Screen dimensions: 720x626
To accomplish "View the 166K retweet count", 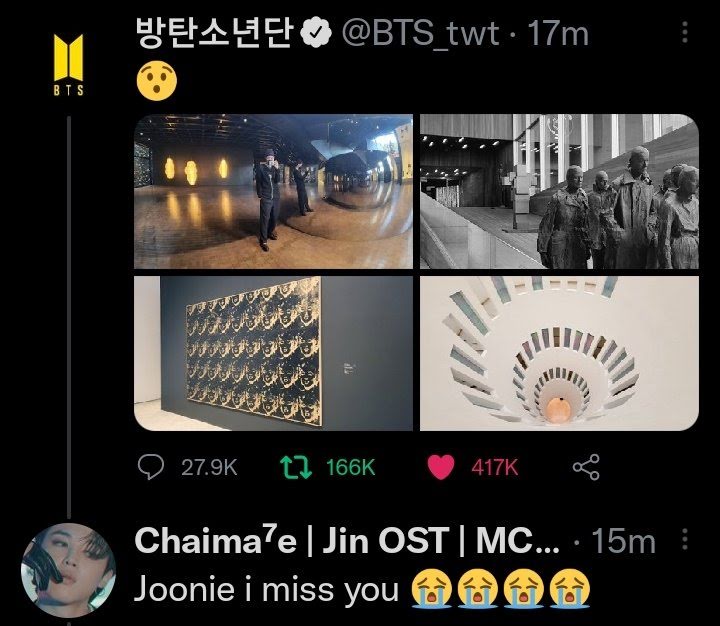I will pyautogui.click(x=351, y=468).
